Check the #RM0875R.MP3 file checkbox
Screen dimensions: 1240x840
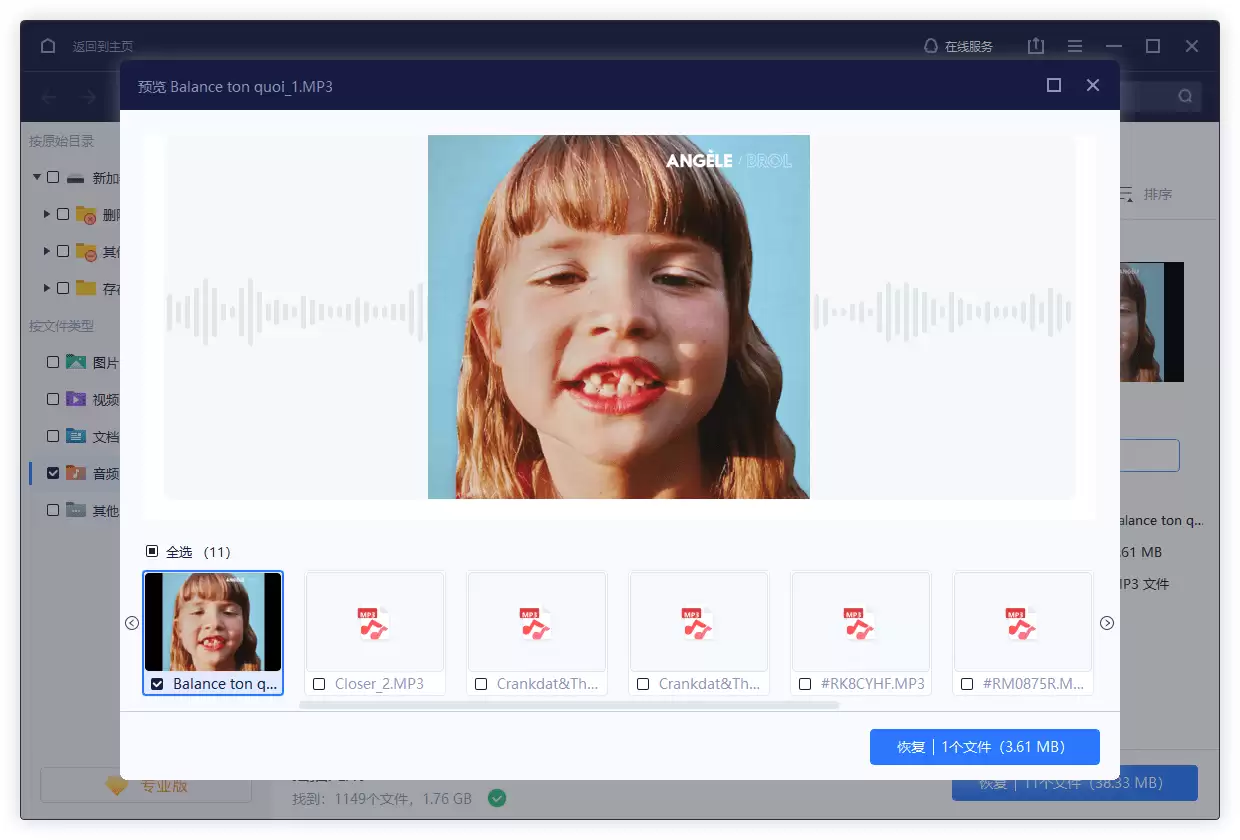[x=967, y=684]
